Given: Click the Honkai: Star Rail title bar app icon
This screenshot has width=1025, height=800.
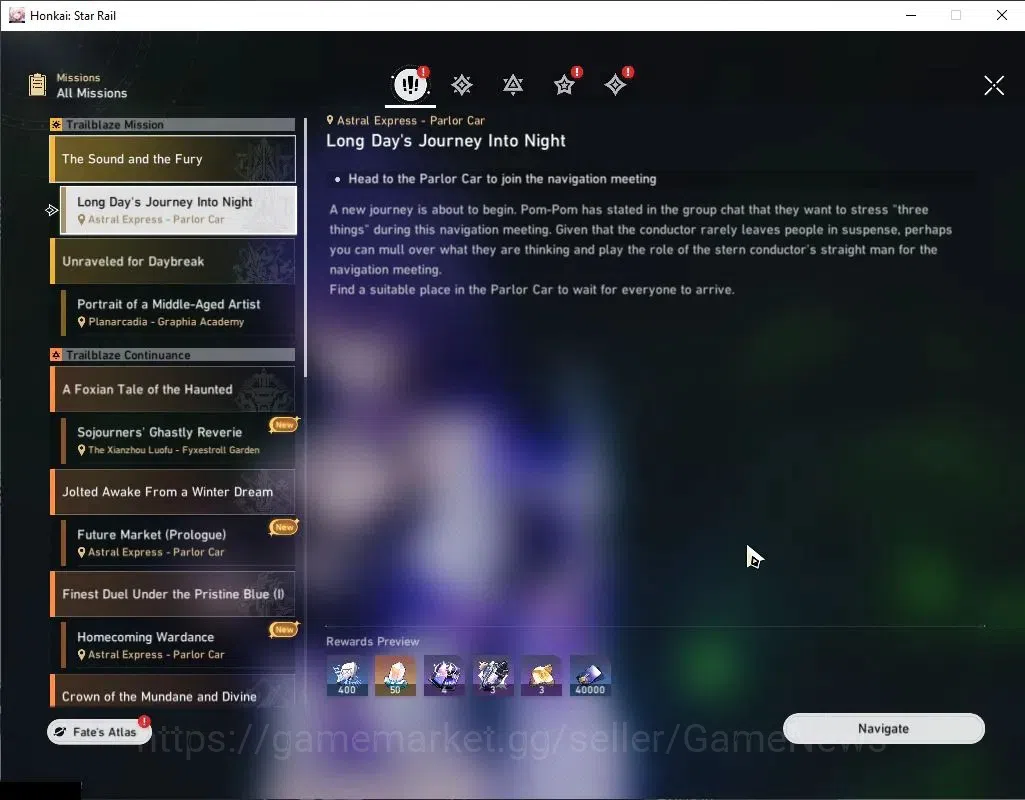Looking at the screenshot, I should coord(16,15).
